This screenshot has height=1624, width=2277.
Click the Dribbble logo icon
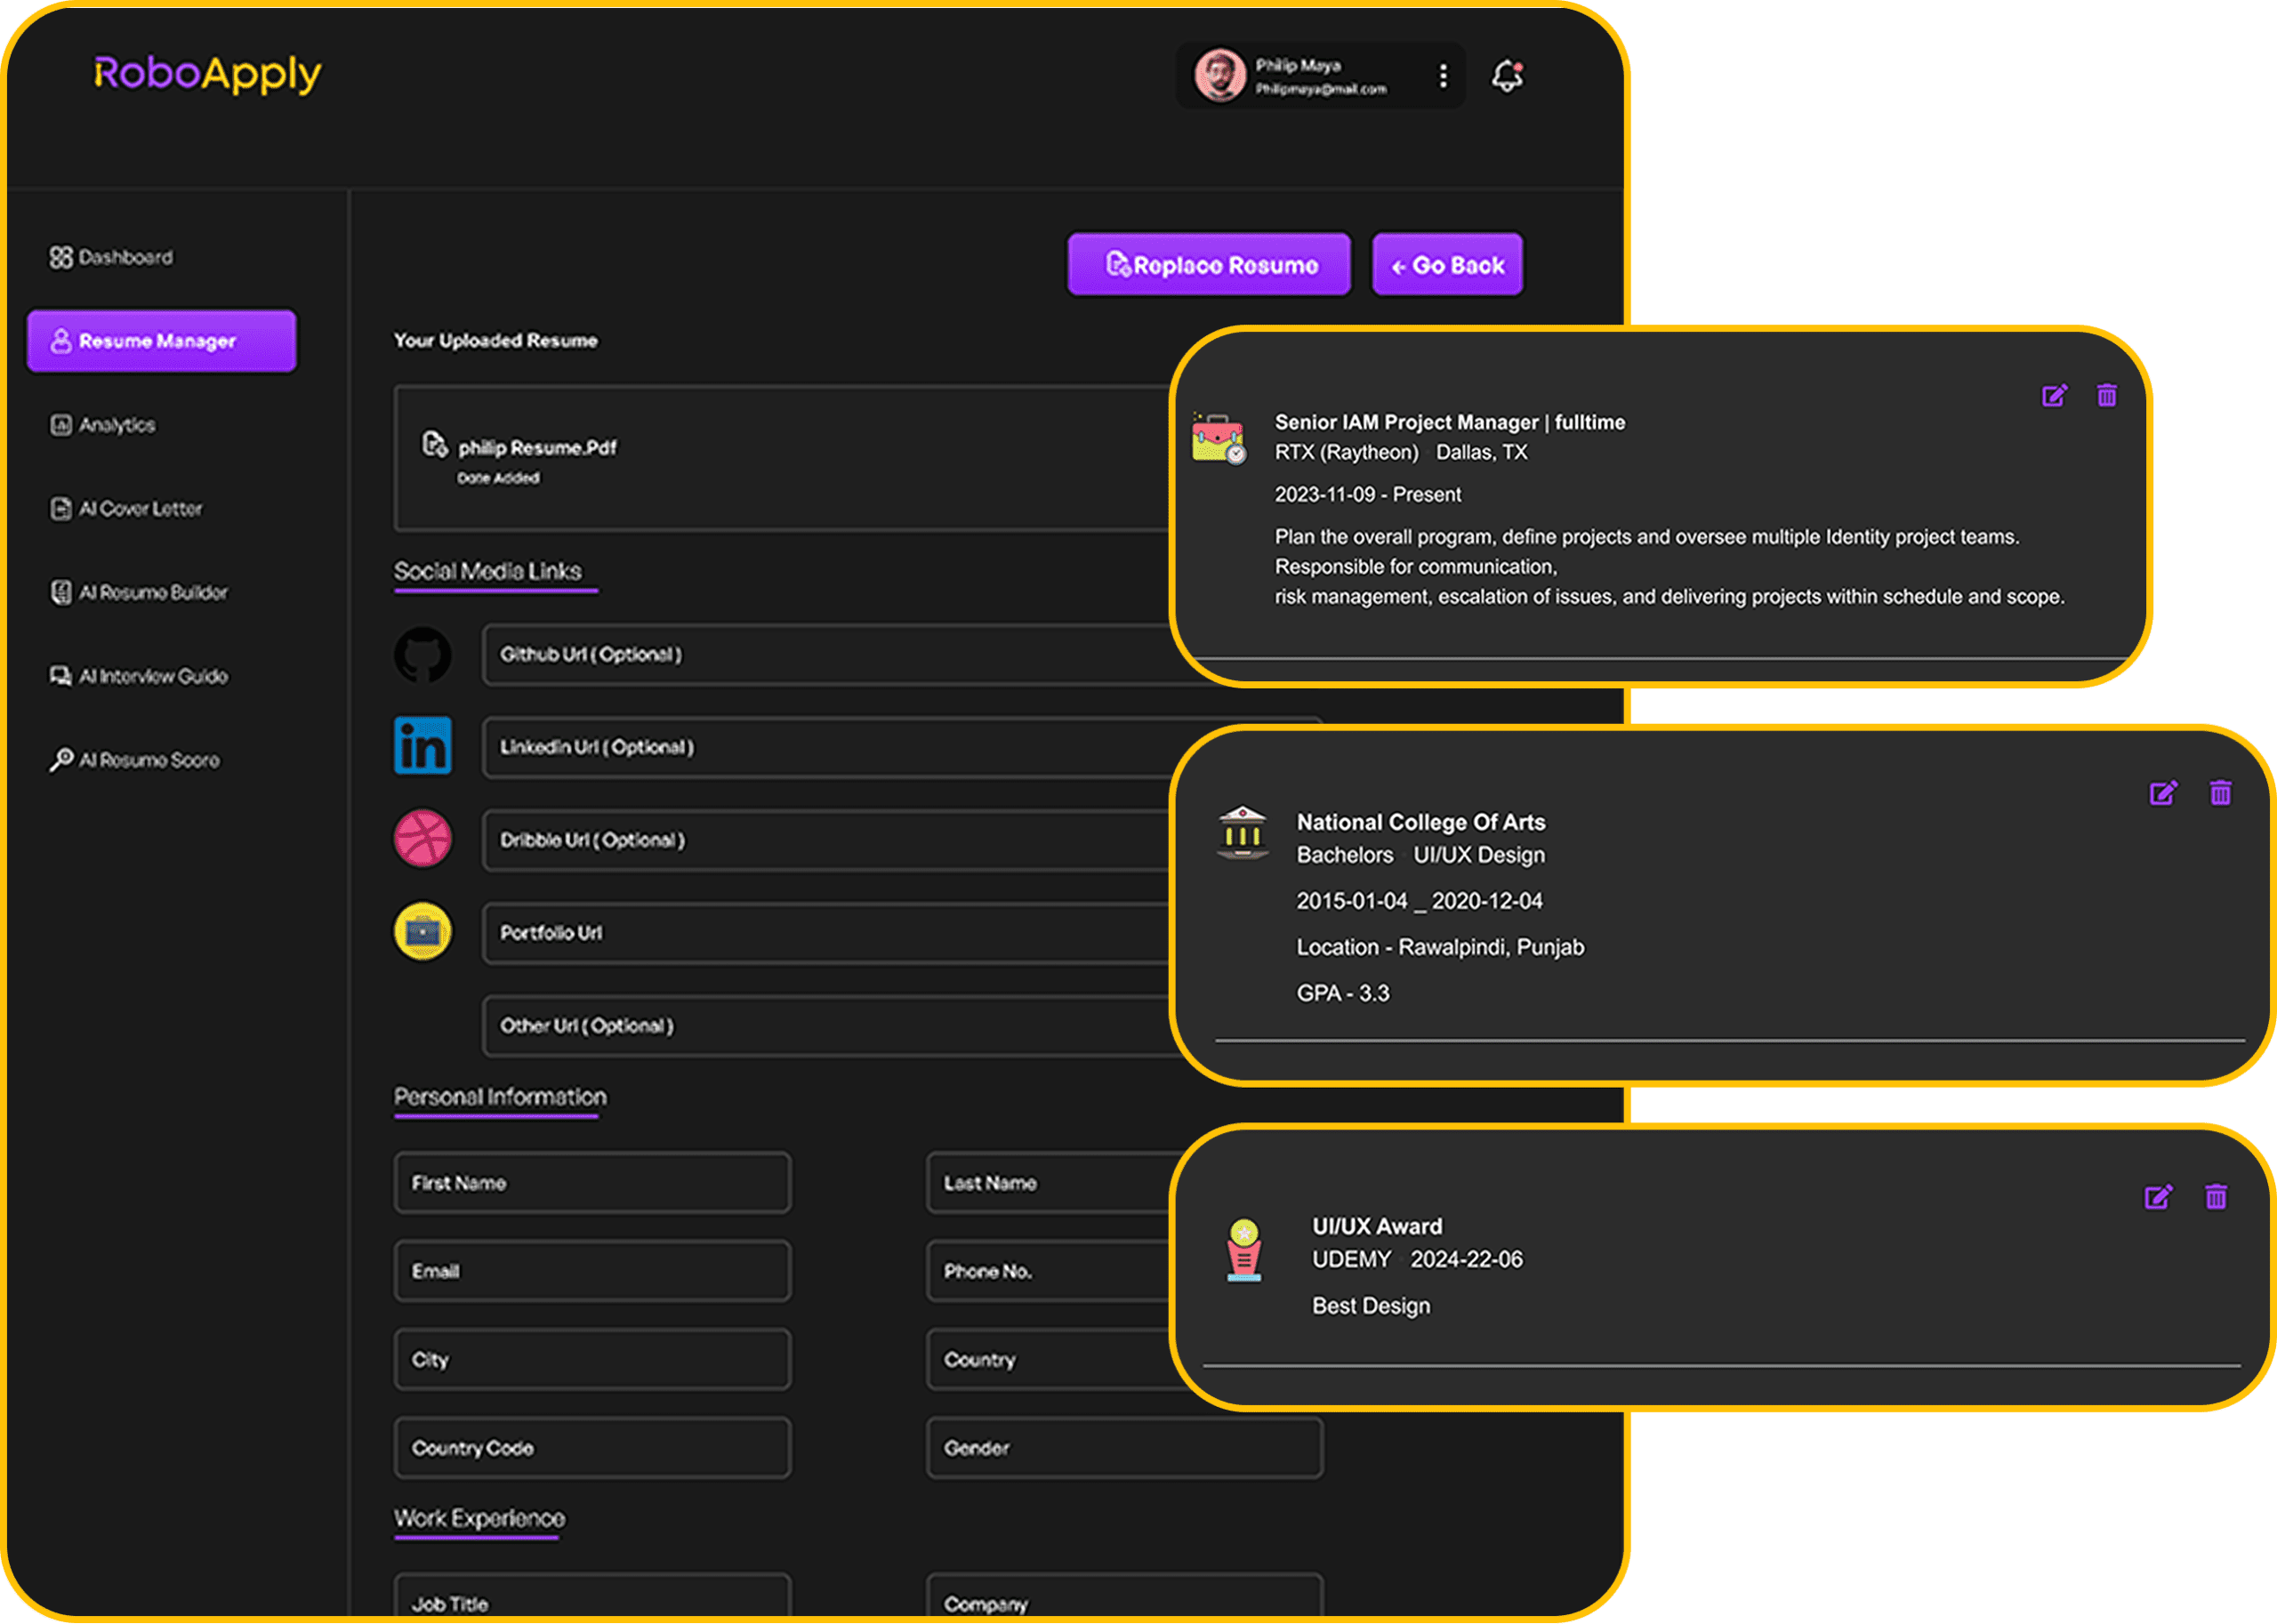coord(423,839)
